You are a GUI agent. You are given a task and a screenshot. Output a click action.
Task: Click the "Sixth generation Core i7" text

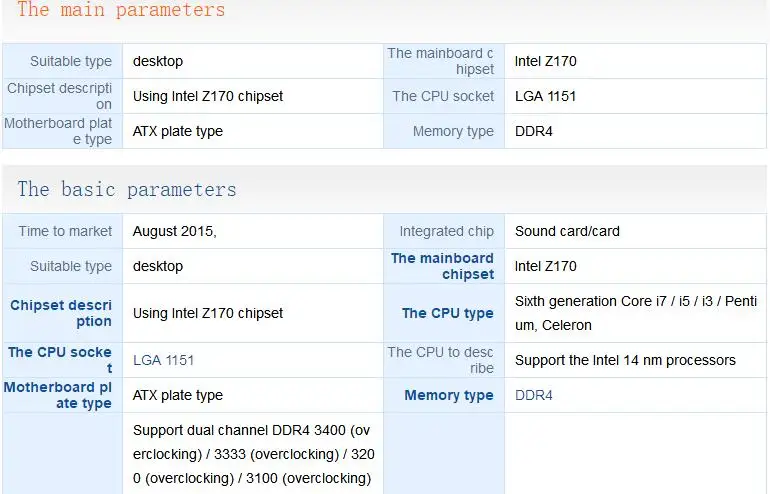[x=591, y=301]
